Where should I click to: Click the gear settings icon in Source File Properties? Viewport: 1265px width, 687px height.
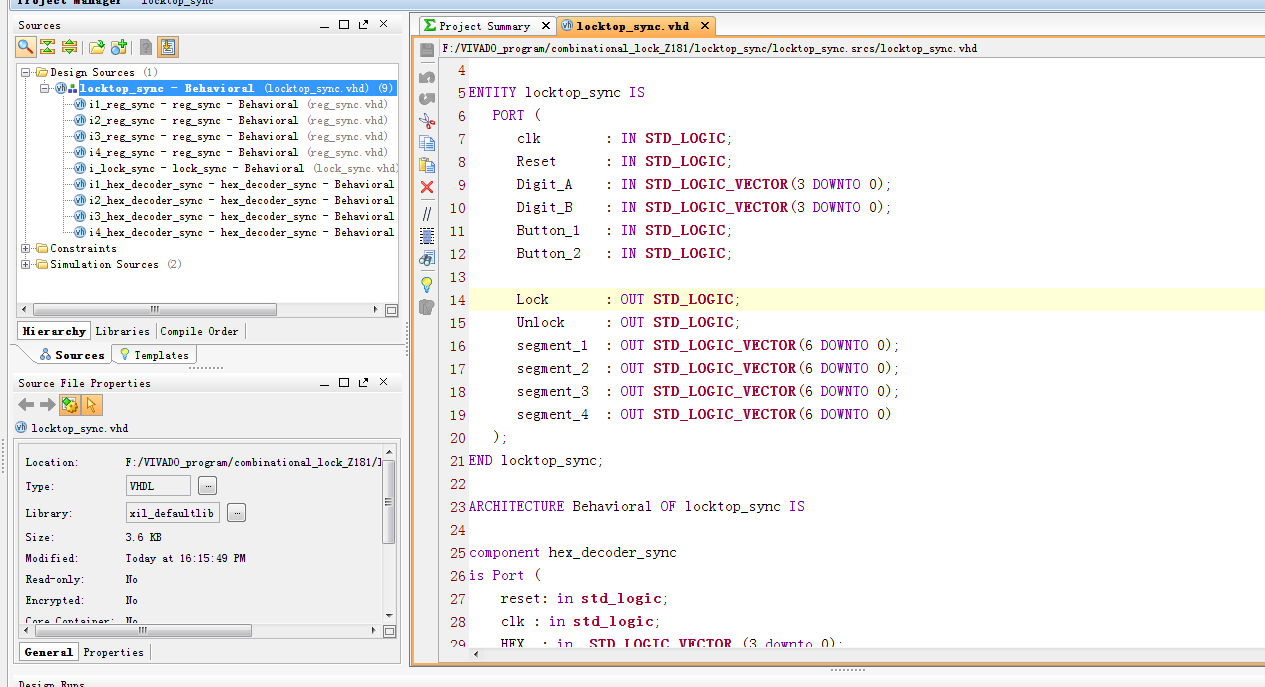(x=69, y=405)
